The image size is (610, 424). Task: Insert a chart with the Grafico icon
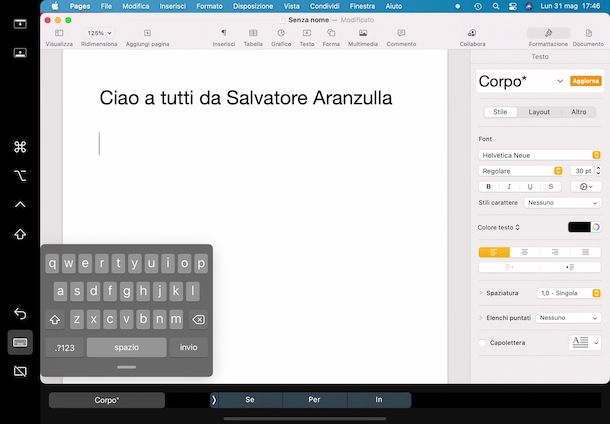pyautogui.click(x=281, y=33)
